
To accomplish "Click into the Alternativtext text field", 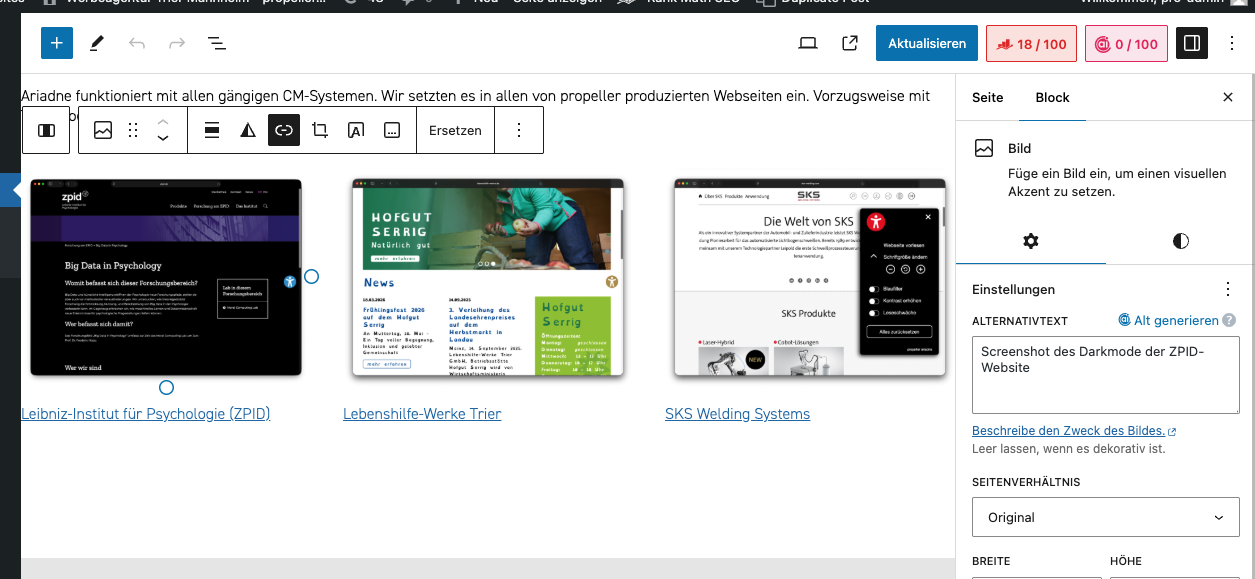I will pos(1106,375).
